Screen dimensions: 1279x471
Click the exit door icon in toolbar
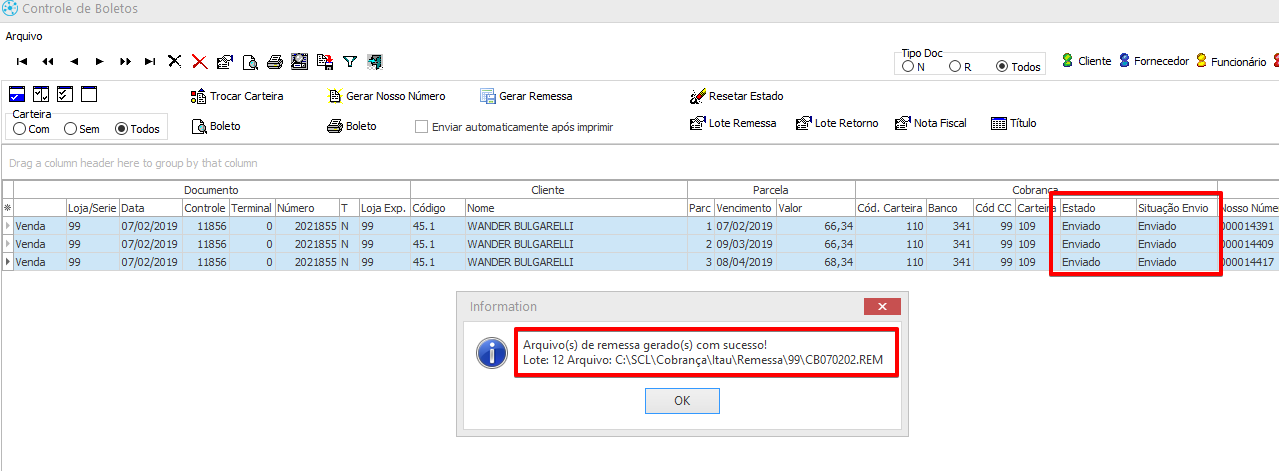[374, 62]
